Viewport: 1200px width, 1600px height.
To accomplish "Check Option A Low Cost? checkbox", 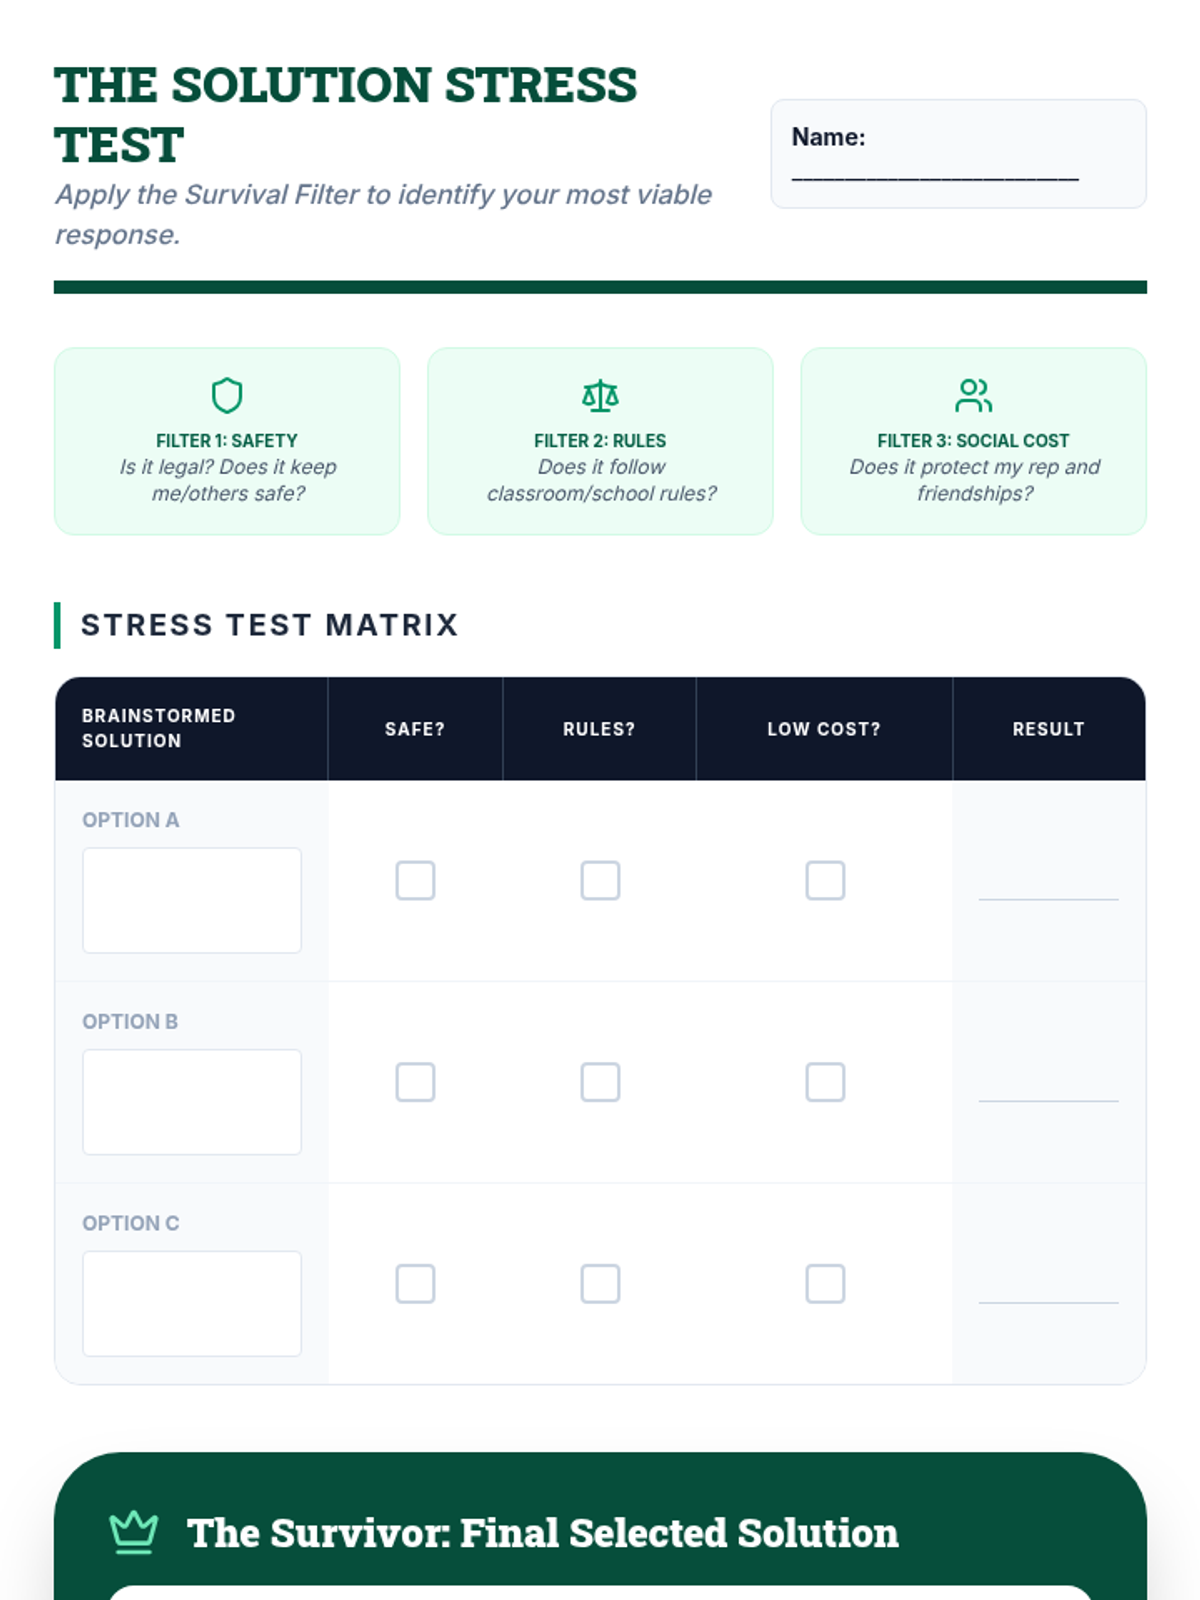I will [825, 880].
